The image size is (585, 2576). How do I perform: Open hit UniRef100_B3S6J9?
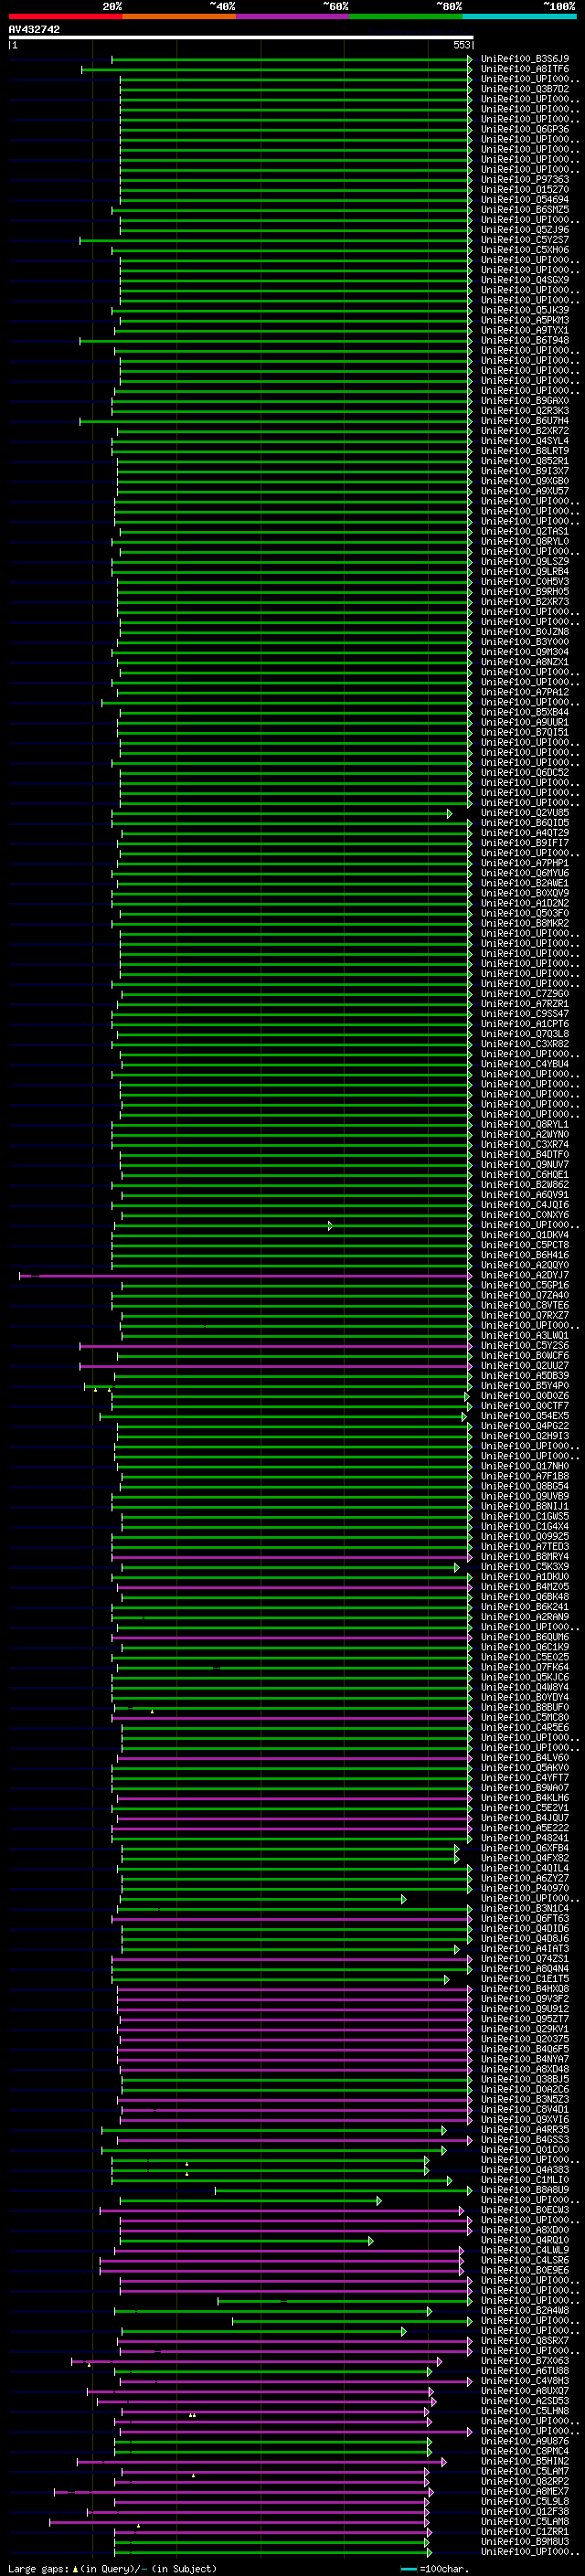[x=524, y=59]
